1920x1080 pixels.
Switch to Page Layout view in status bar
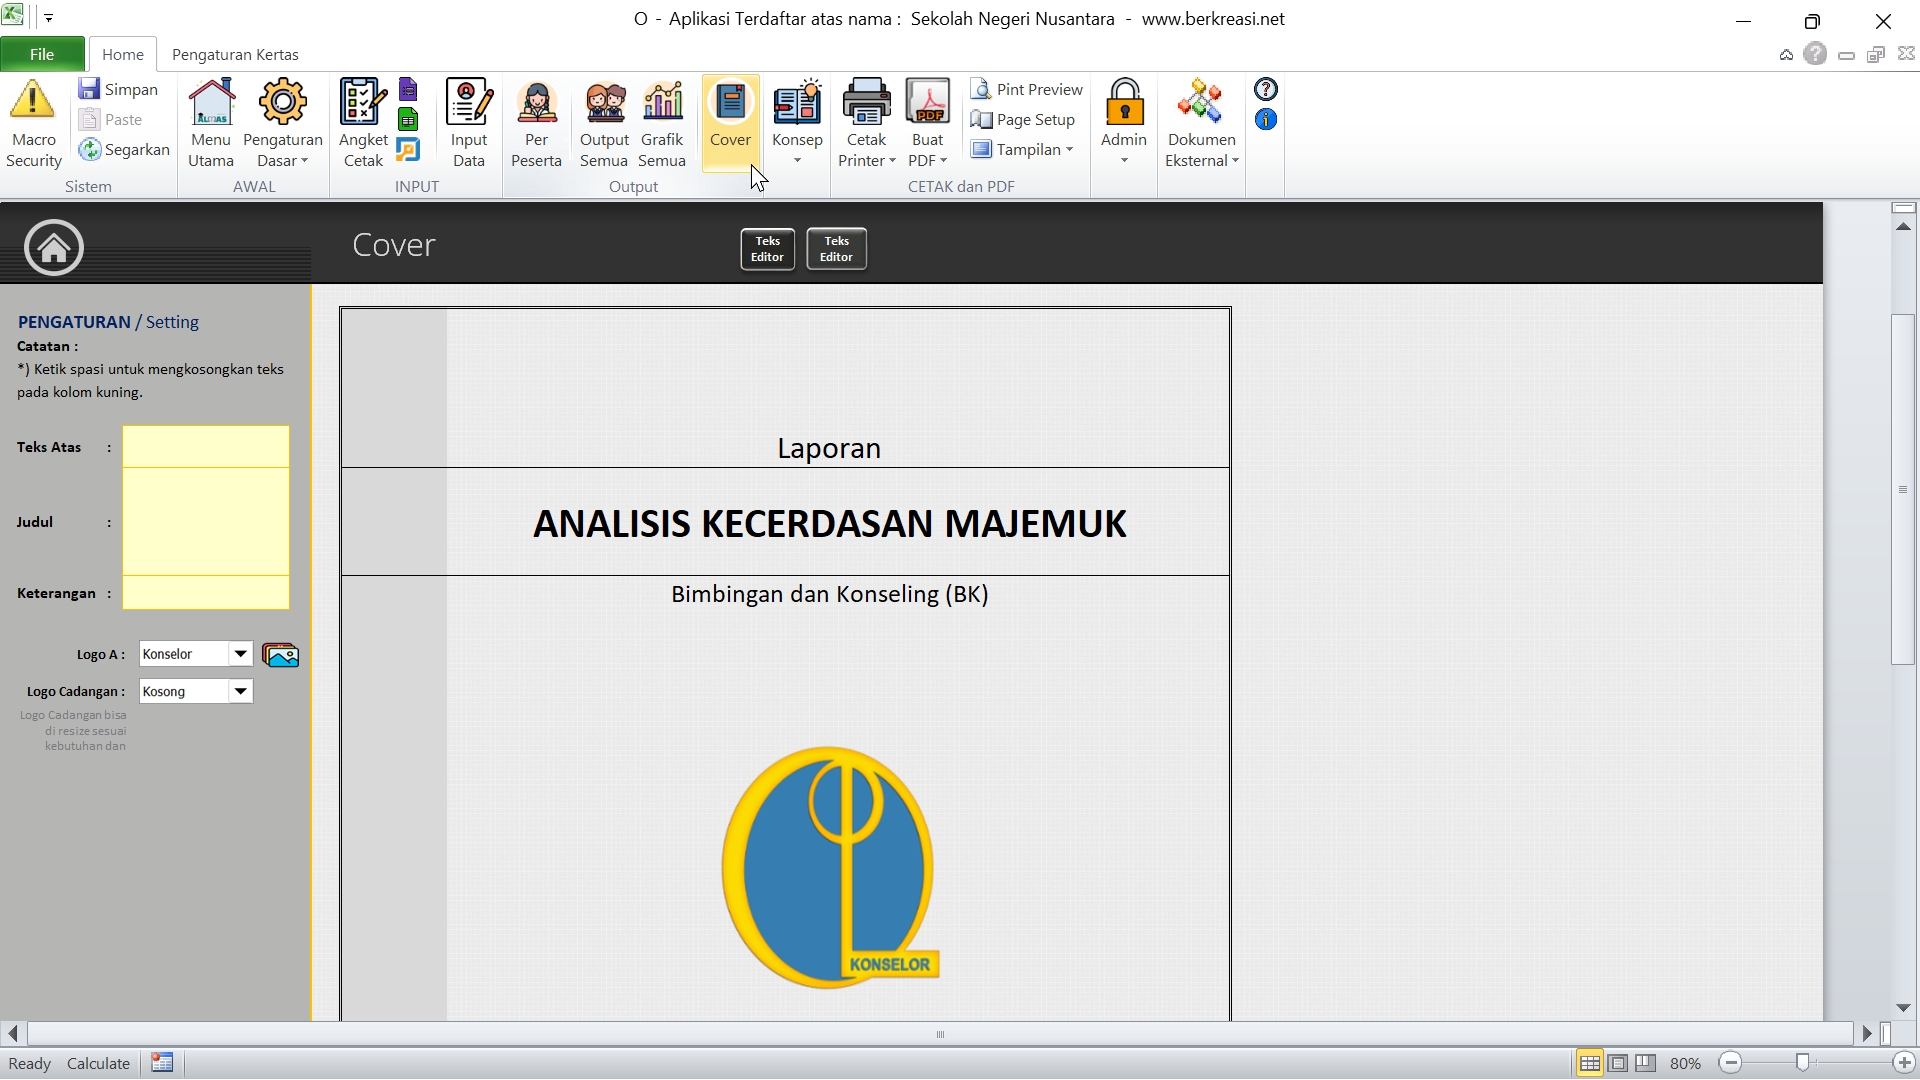coord(1618,1063)
